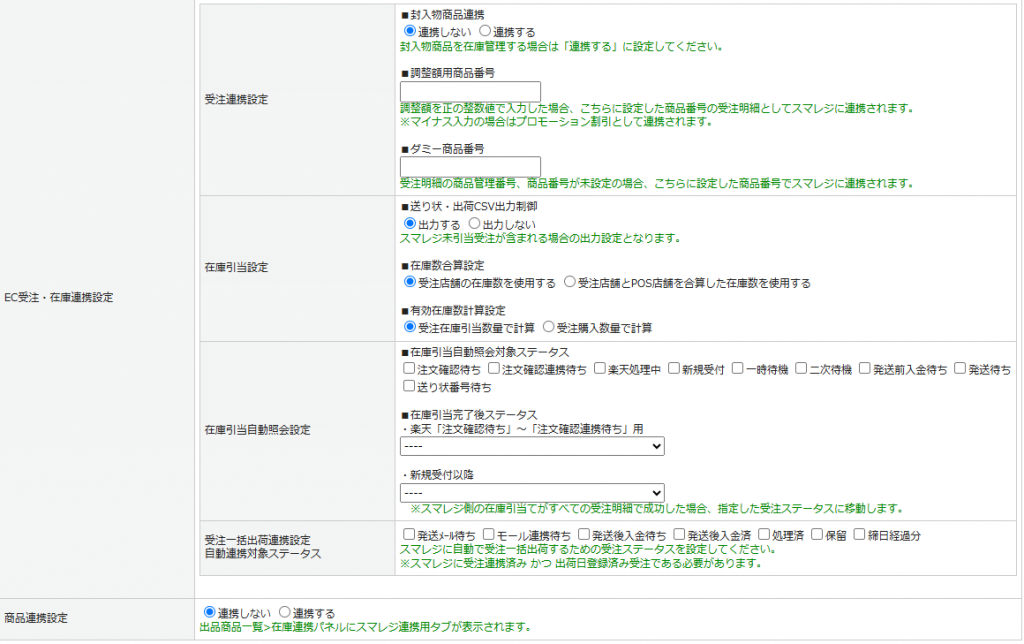Check the 楽天処理中 checkbox

[600, 368]
